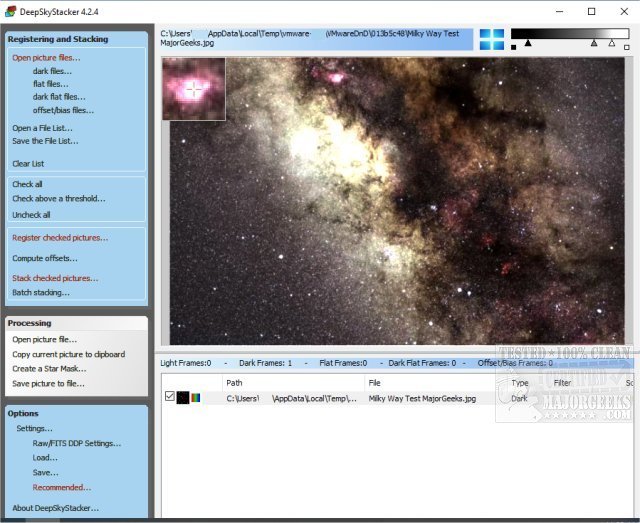Click the Type column header
The height and width of the screenshot is (523, 640).
point(520,382)
